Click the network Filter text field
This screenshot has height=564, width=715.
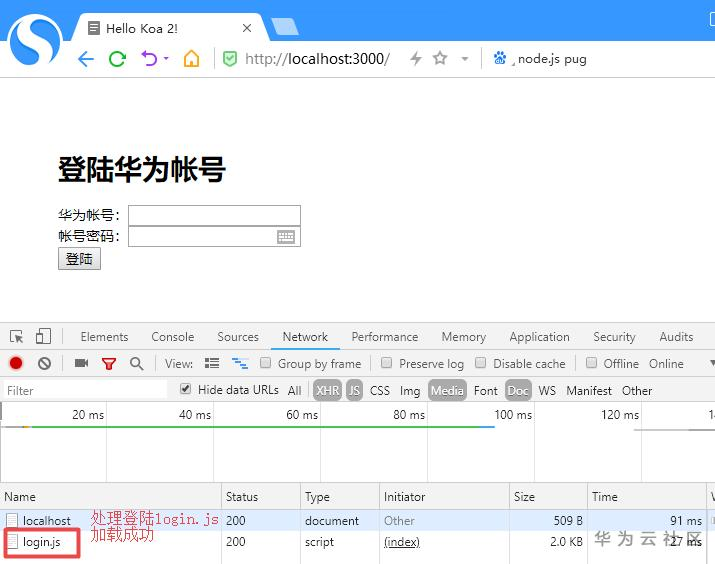(85, 390)
